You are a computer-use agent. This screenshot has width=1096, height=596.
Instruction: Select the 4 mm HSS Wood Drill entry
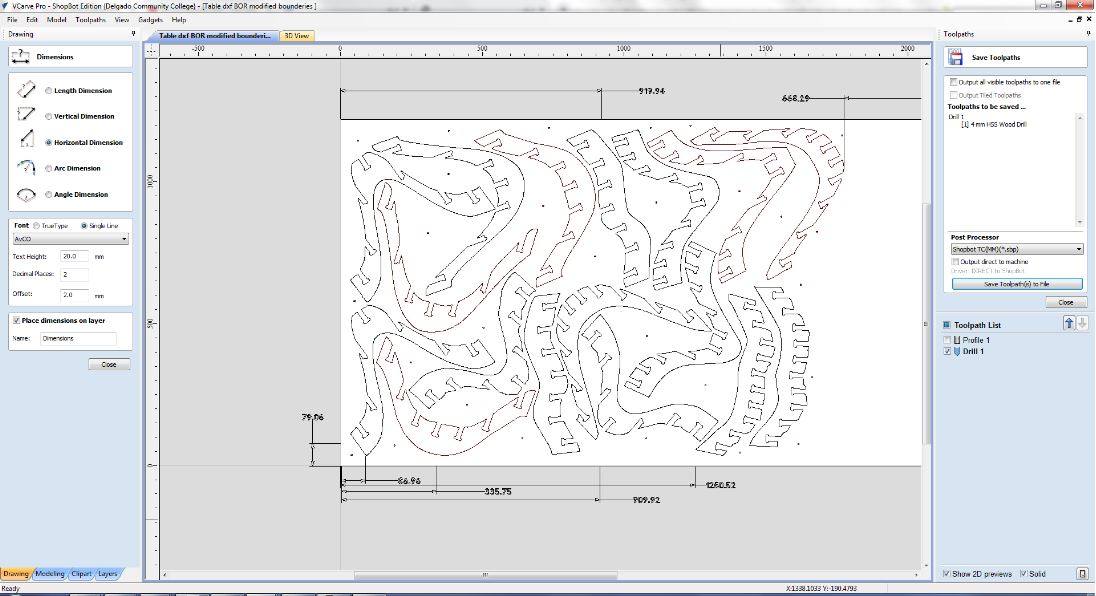coord(993,124)
